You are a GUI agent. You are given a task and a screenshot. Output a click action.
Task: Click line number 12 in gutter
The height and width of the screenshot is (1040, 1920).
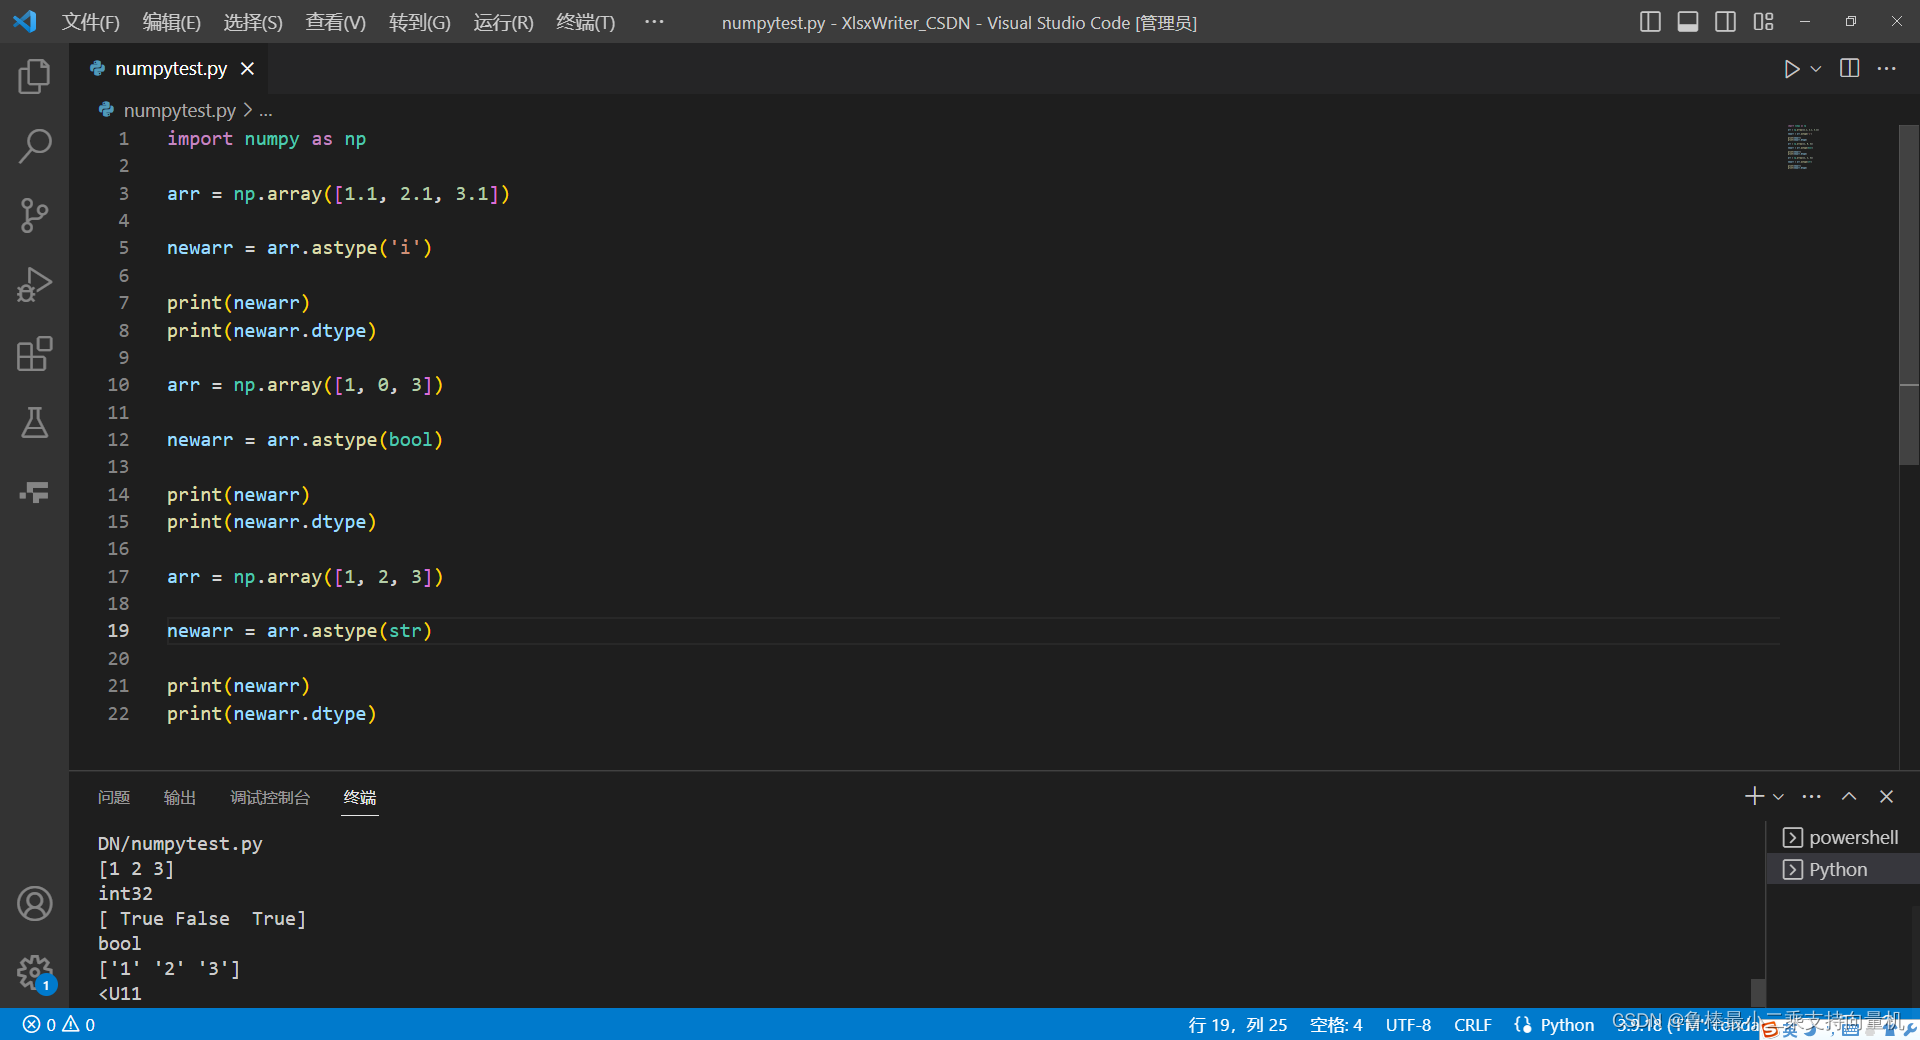(118, 440)
